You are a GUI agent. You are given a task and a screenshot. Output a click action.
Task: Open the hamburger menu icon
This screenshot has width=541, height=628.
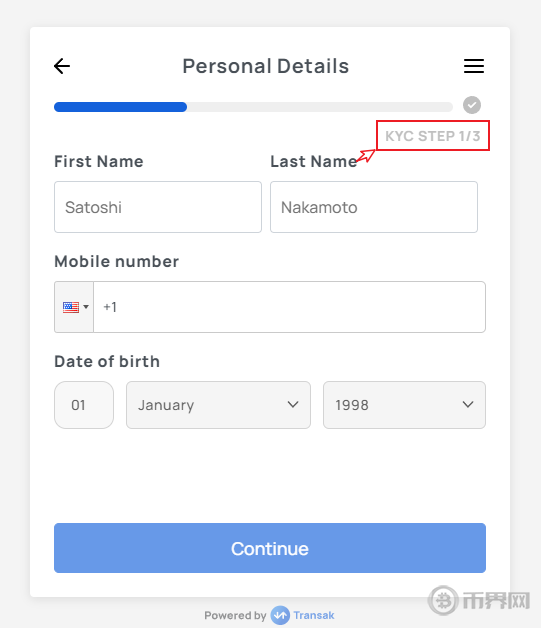pyautogui.click(x=474, y=66)
